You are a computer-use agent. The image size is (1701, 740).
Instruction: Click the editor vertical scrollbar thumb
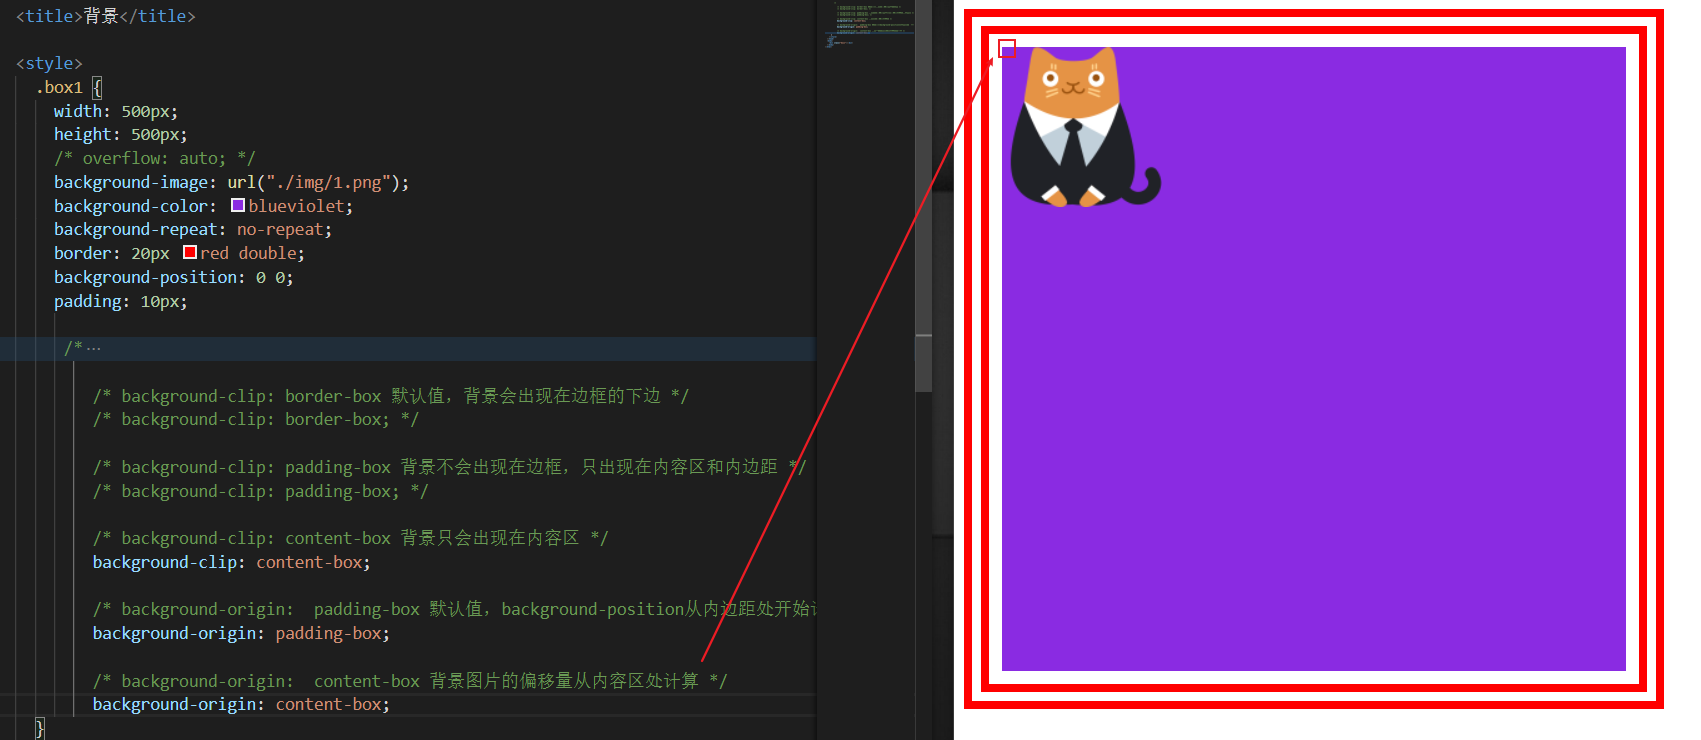924,195
